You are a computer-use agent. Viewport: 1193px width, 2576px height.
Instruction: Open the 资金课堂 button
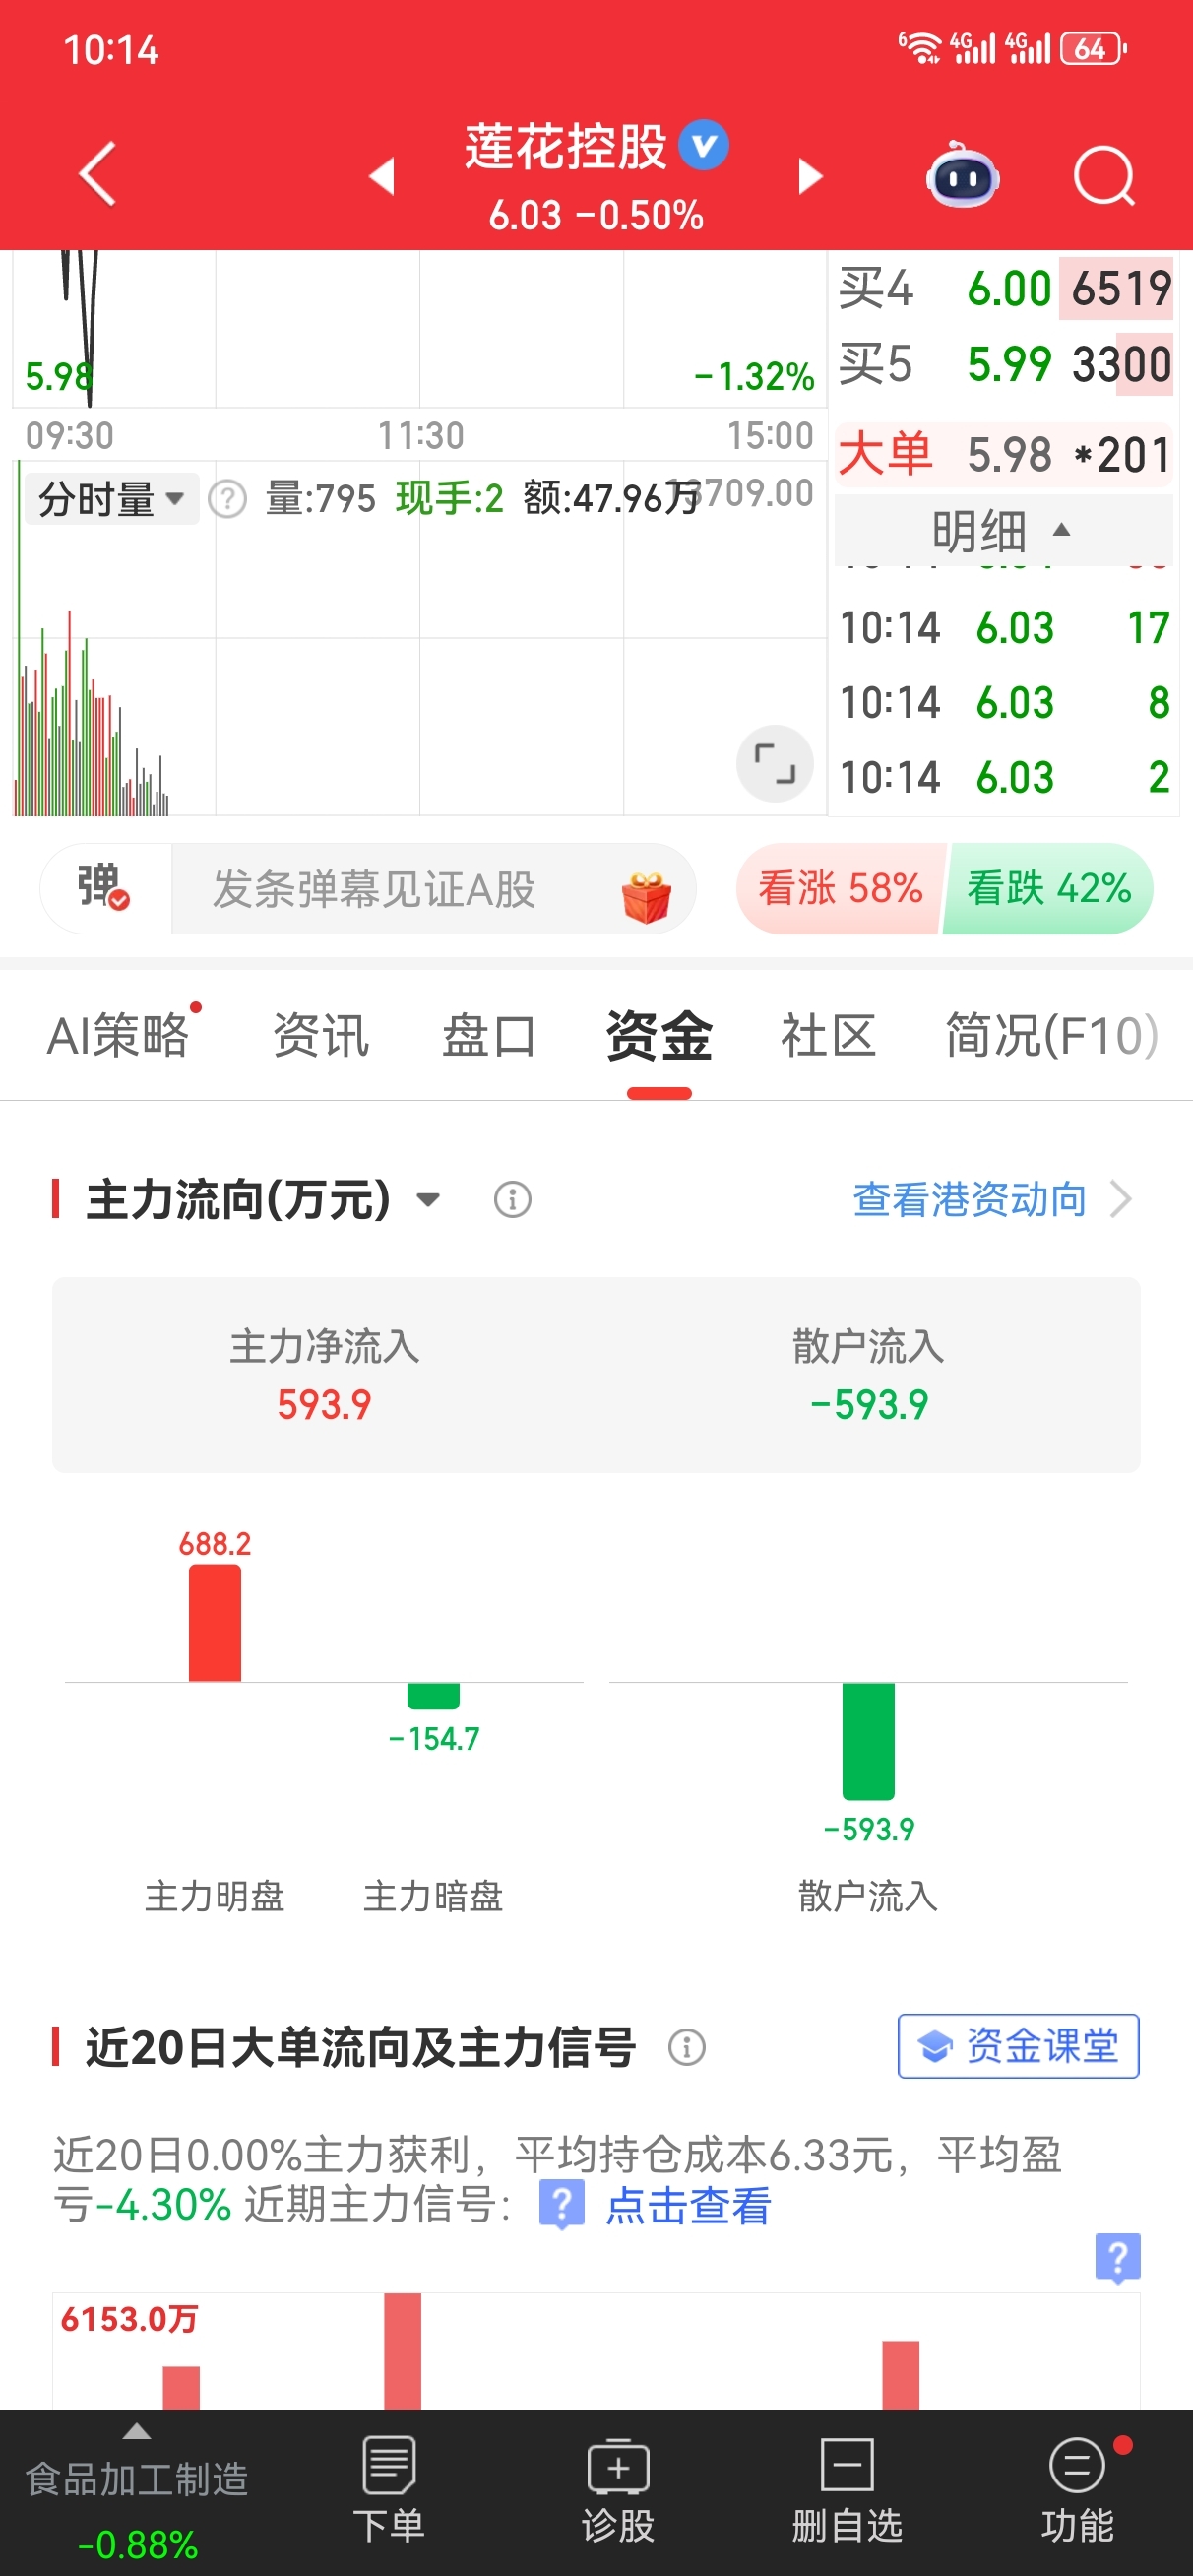click(x=1018, y=2046)
